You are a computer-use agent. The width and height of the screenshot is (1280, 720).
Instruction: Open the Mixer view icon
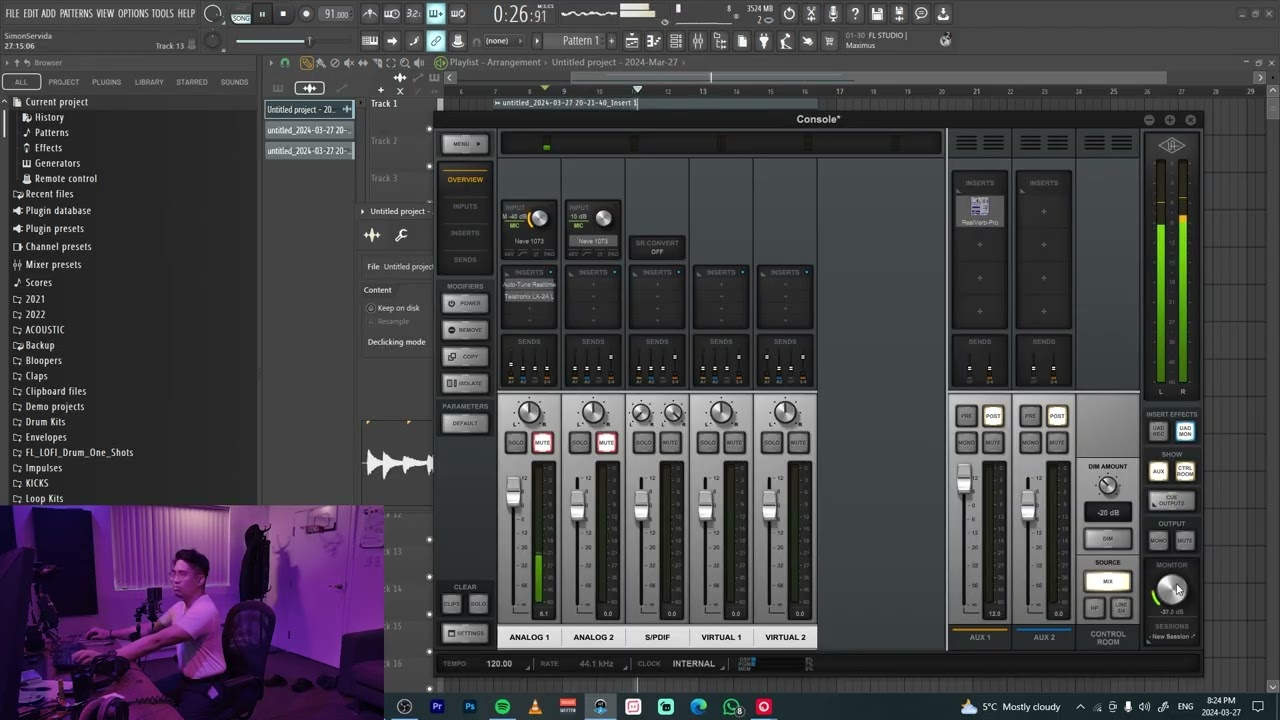coord(698,41)
